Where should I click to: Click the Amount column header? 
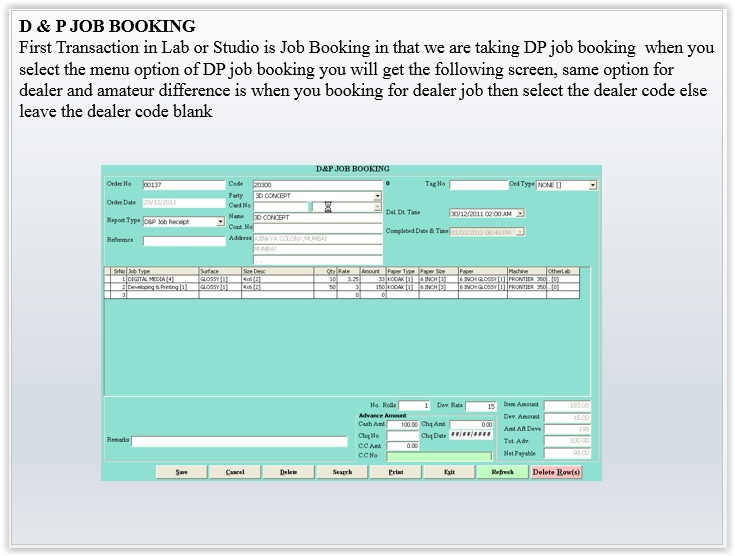[x=373, y=271]
